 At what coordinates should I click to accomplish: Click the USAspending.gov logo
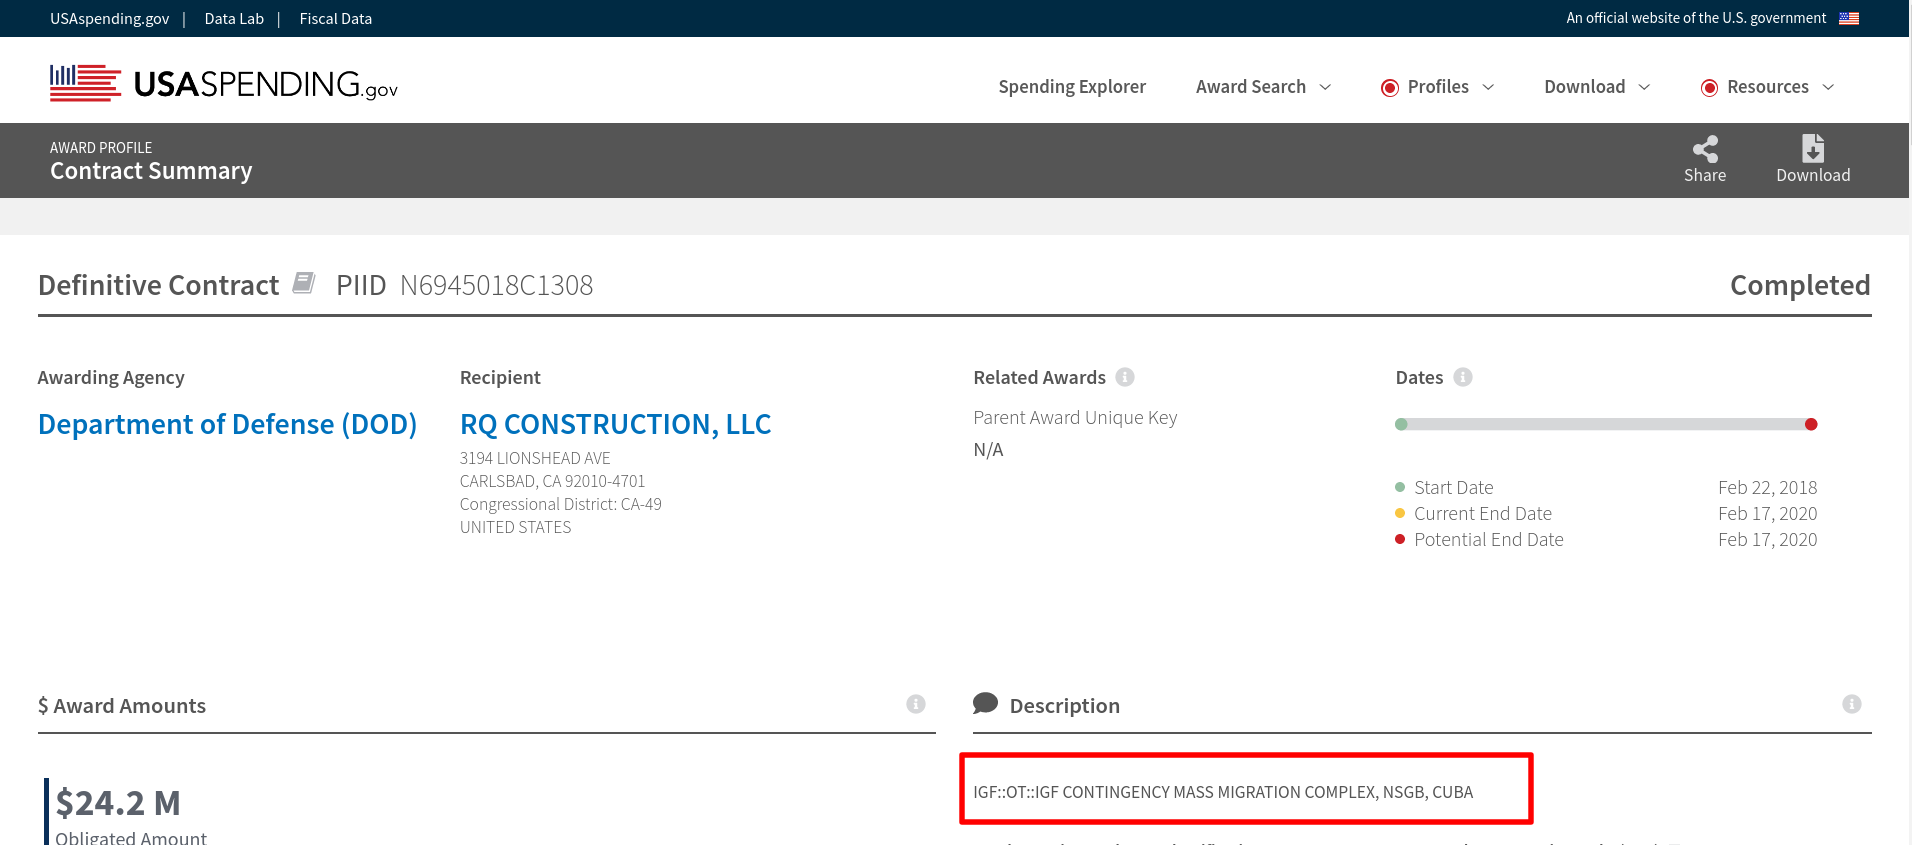224,84
